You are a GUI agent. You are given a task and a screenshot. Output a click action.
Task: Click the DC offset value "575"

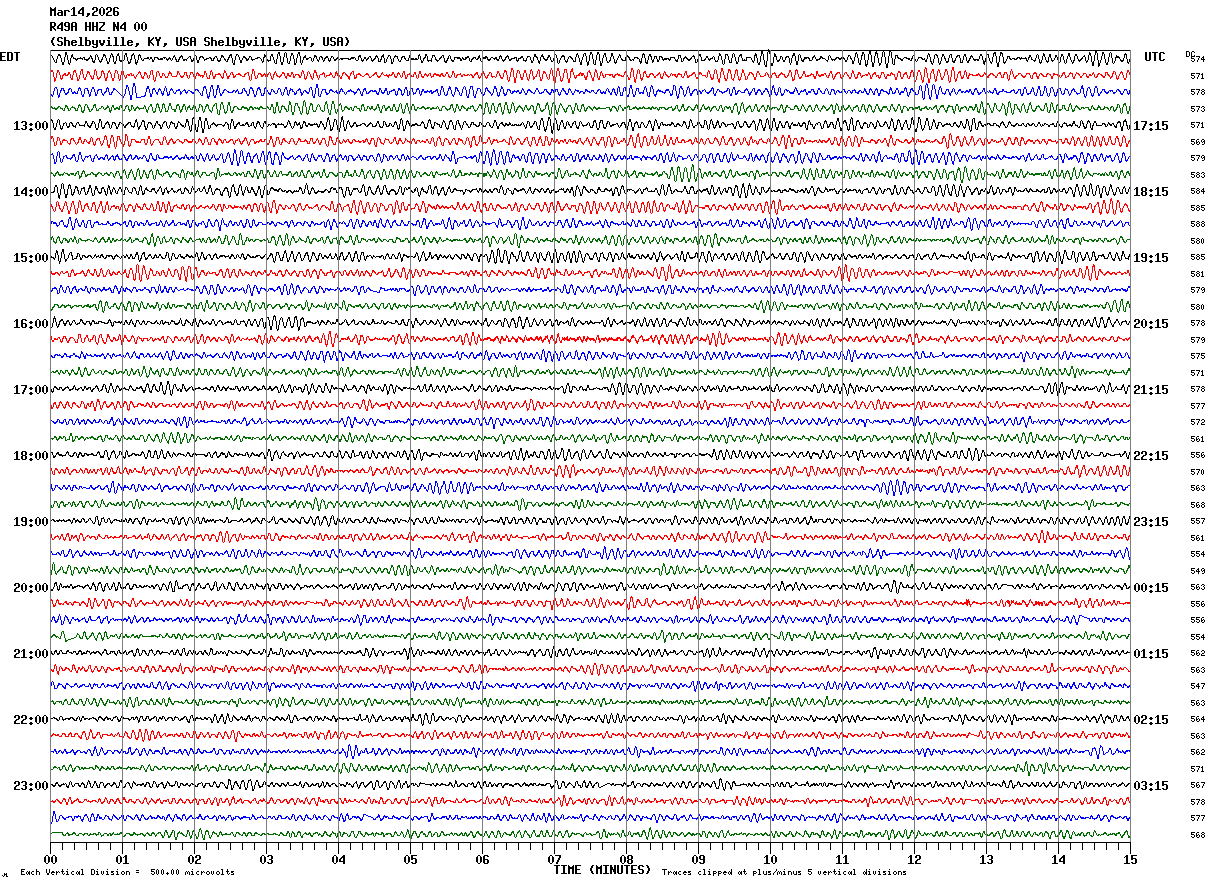pyautogui.click(x=1197, y=356)
